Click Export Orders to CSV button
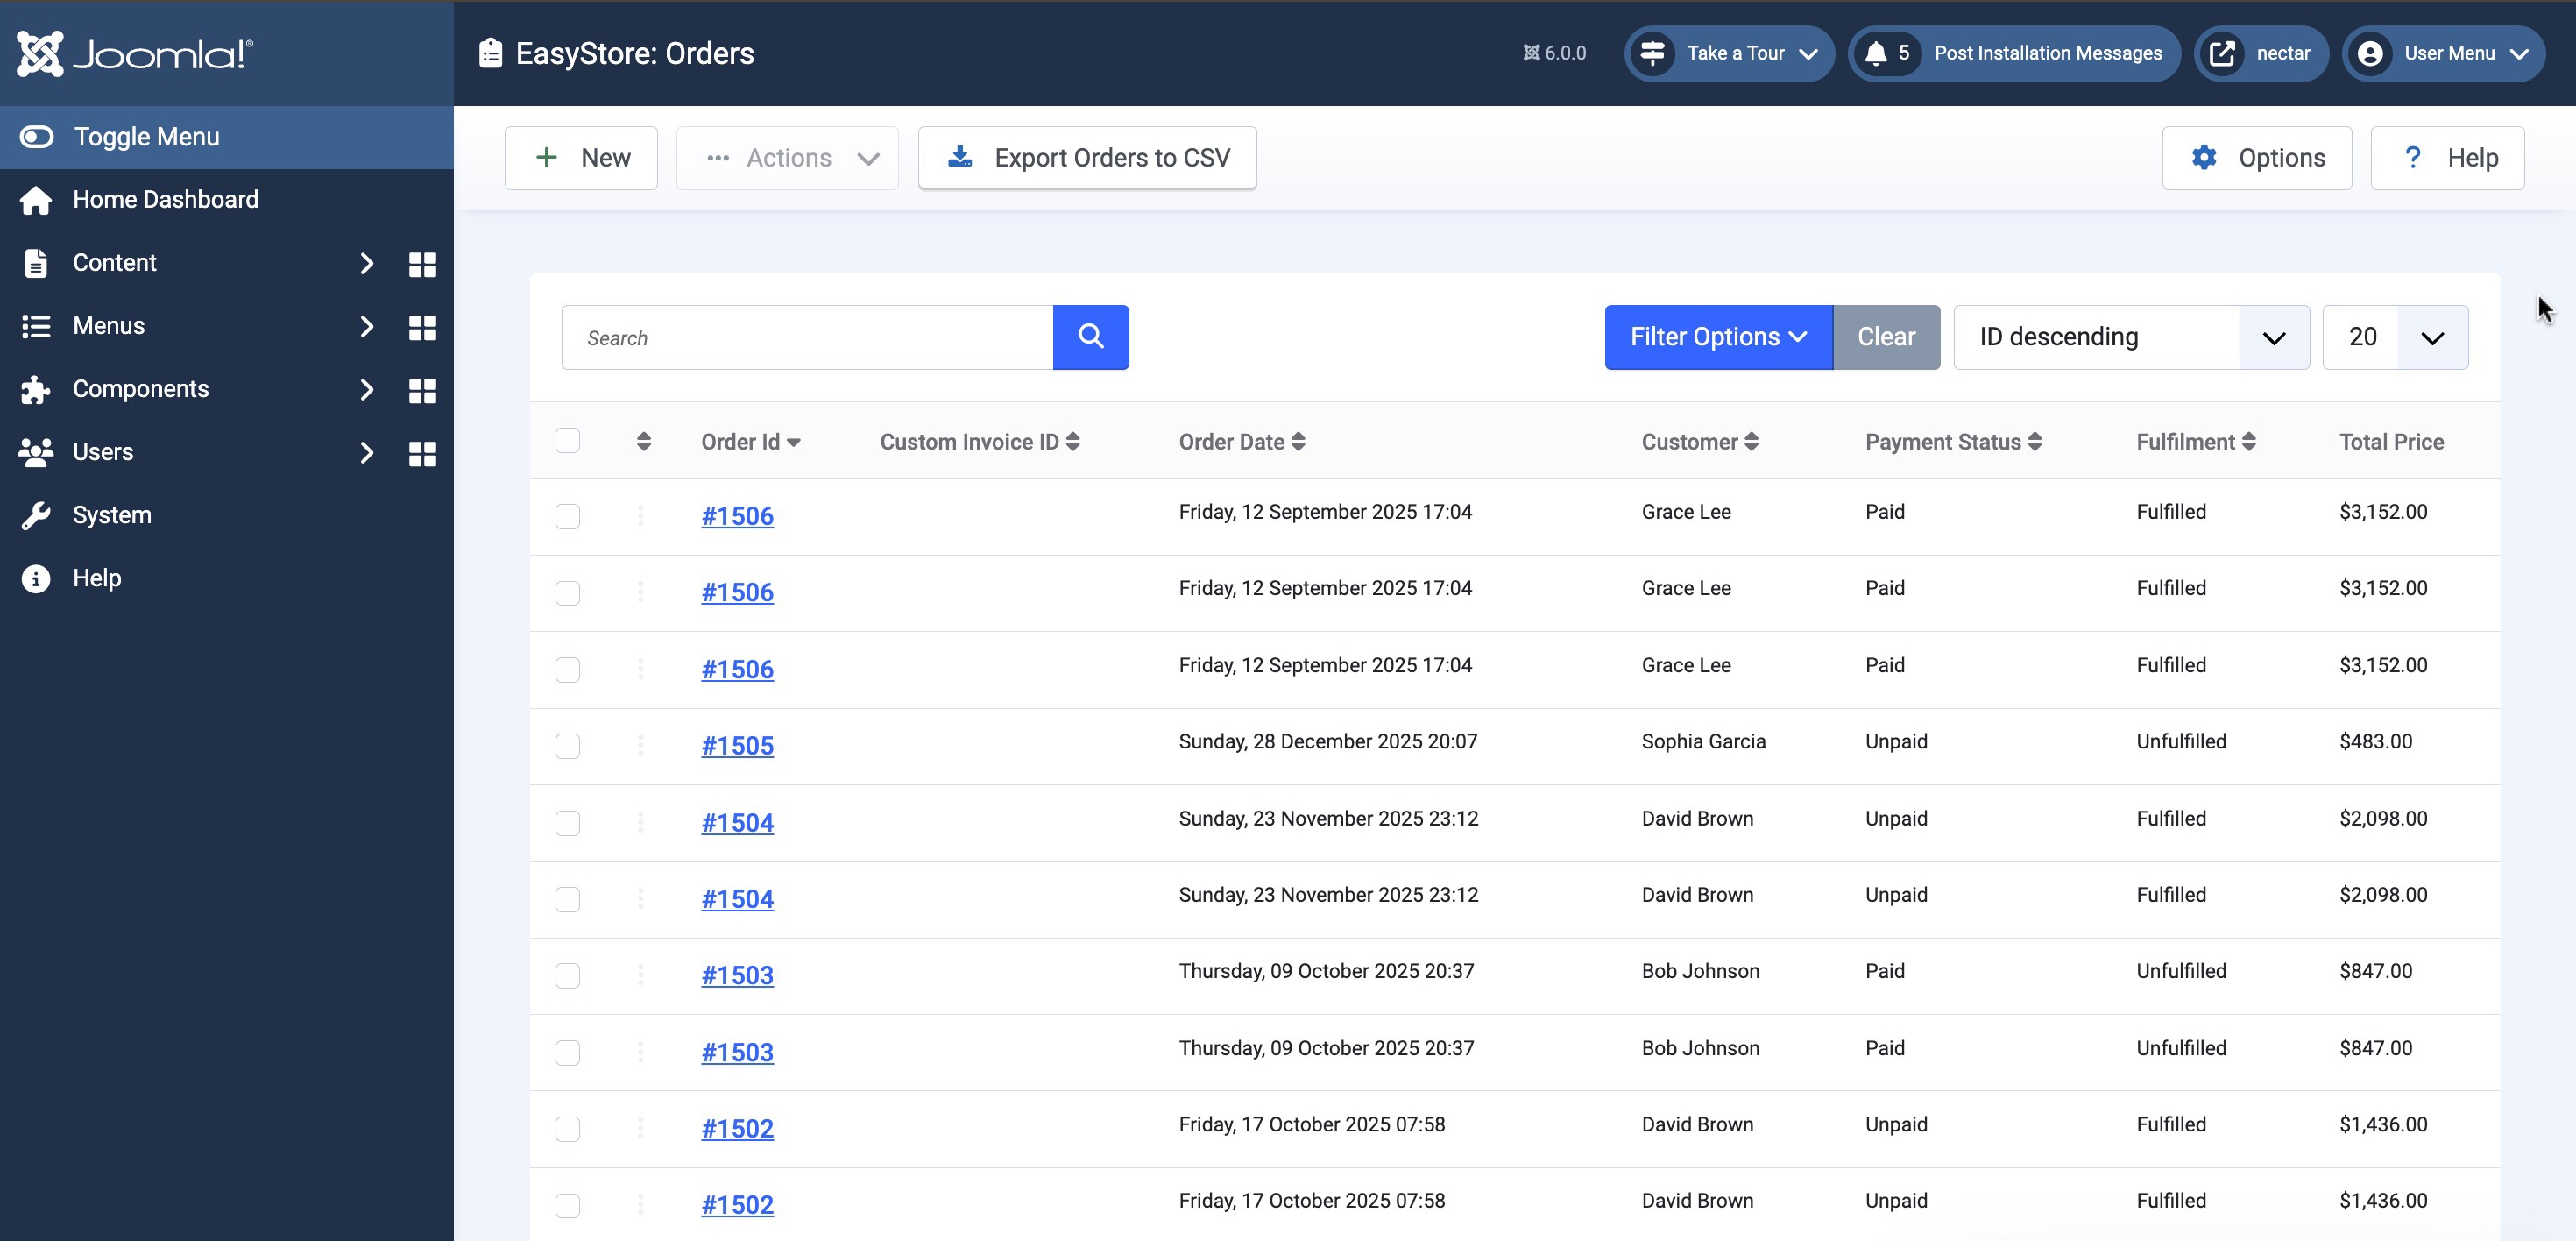Viewport: 2576px width, 1241px height. tap(1087, 158)
